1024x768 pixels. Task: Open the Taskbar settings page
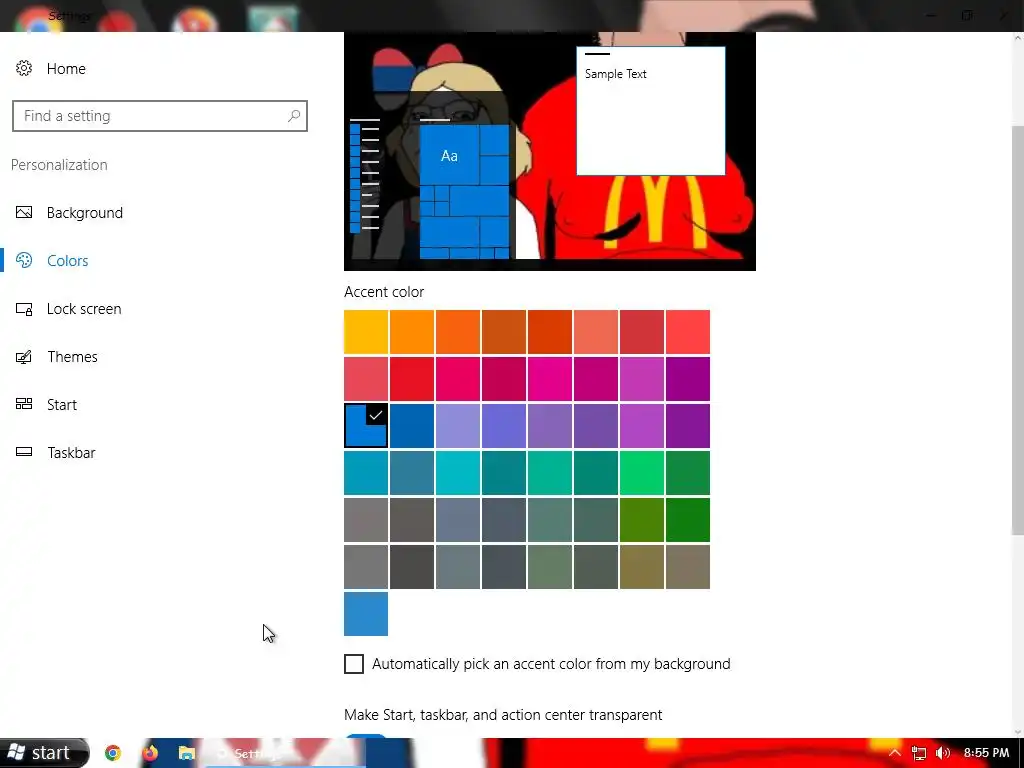pyautogui.click(x=71, y=453)
